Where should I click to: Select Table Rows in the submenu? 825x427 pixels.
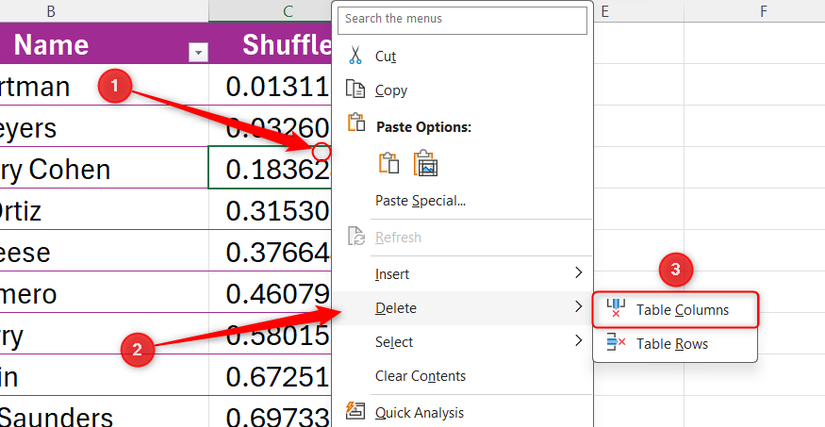pyautogui.click(x=676, y=343)
